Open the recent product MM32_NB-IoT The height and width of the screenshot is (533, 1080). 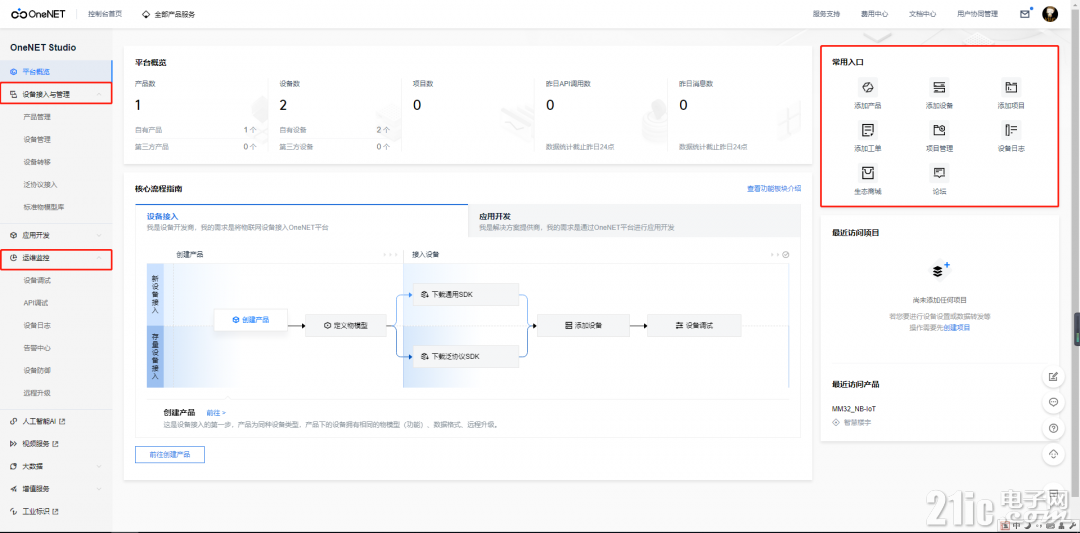(854, 408)
